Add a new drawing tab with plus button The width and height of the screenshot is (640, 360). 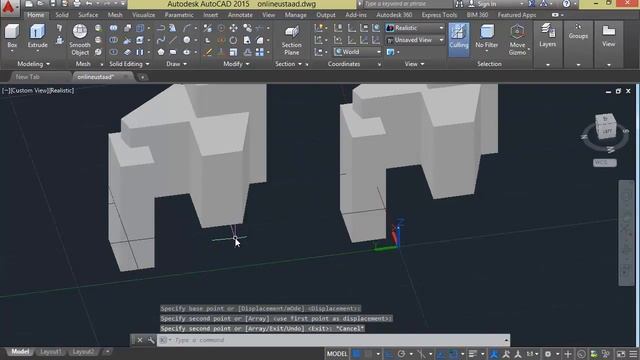[142, 77]
